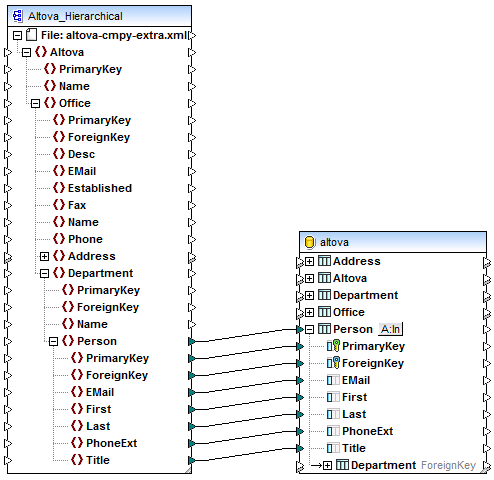Click the Person table icon in altova

tap(324, 329)
